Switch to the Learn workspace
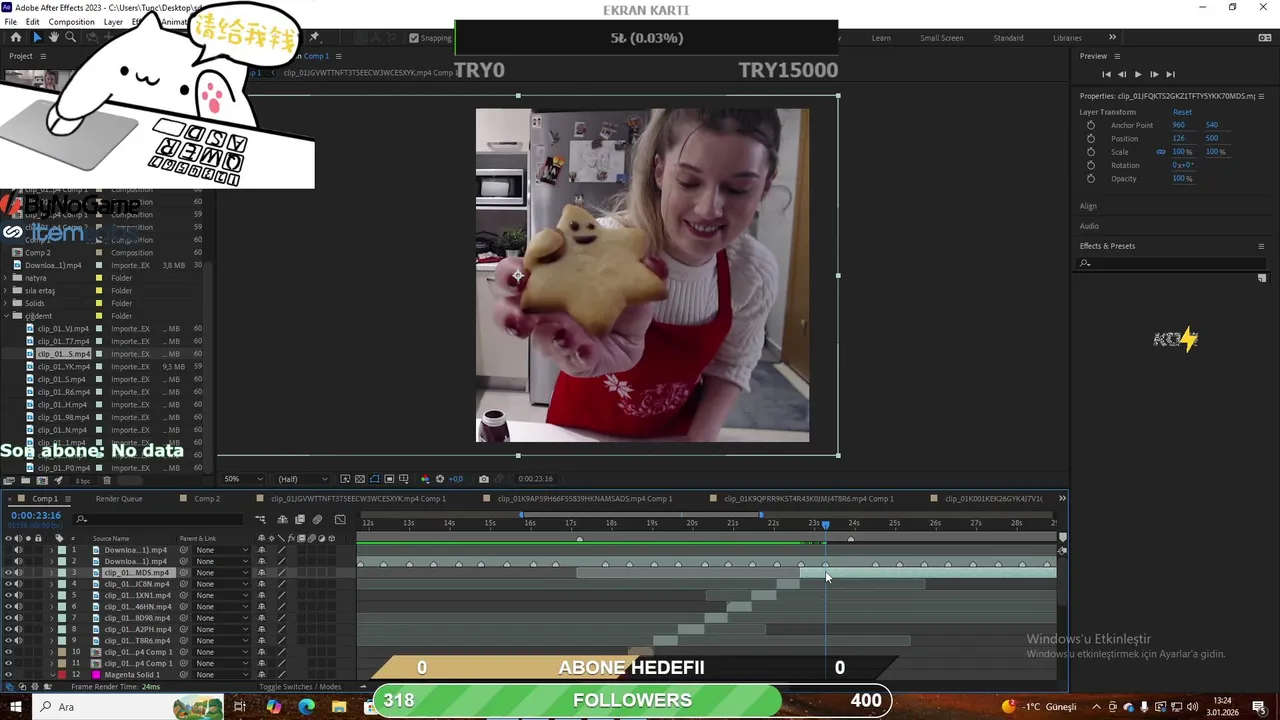 pos(881,38)
